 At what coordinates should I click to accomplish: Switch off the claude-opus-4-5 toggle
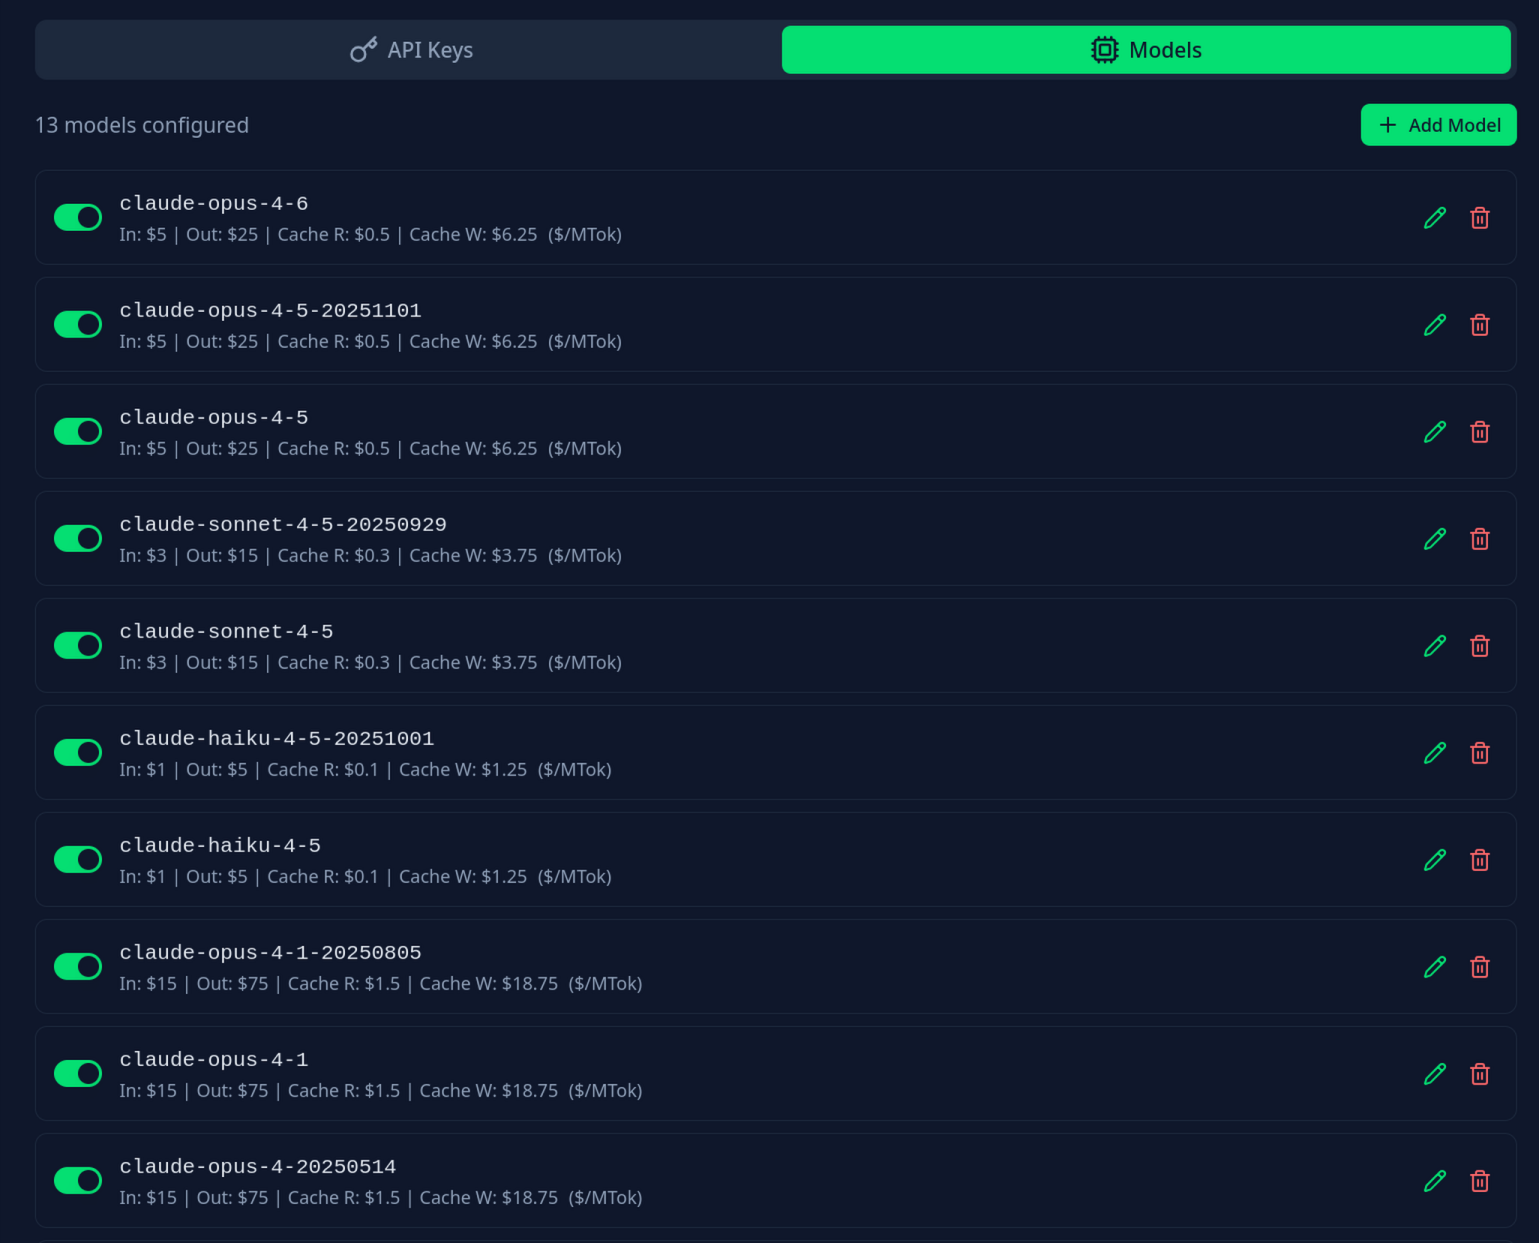(x=78, y=431)
